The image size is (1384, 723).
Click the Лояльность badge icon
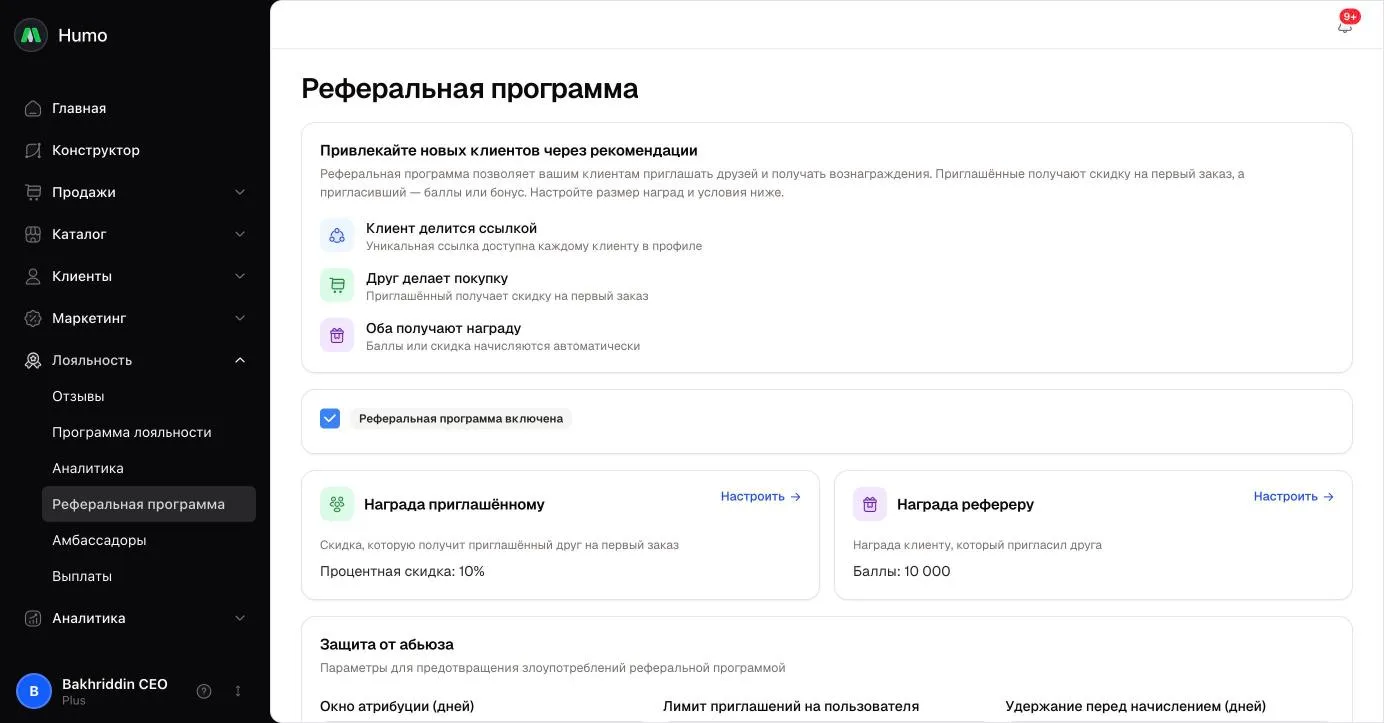pos(33,360)
